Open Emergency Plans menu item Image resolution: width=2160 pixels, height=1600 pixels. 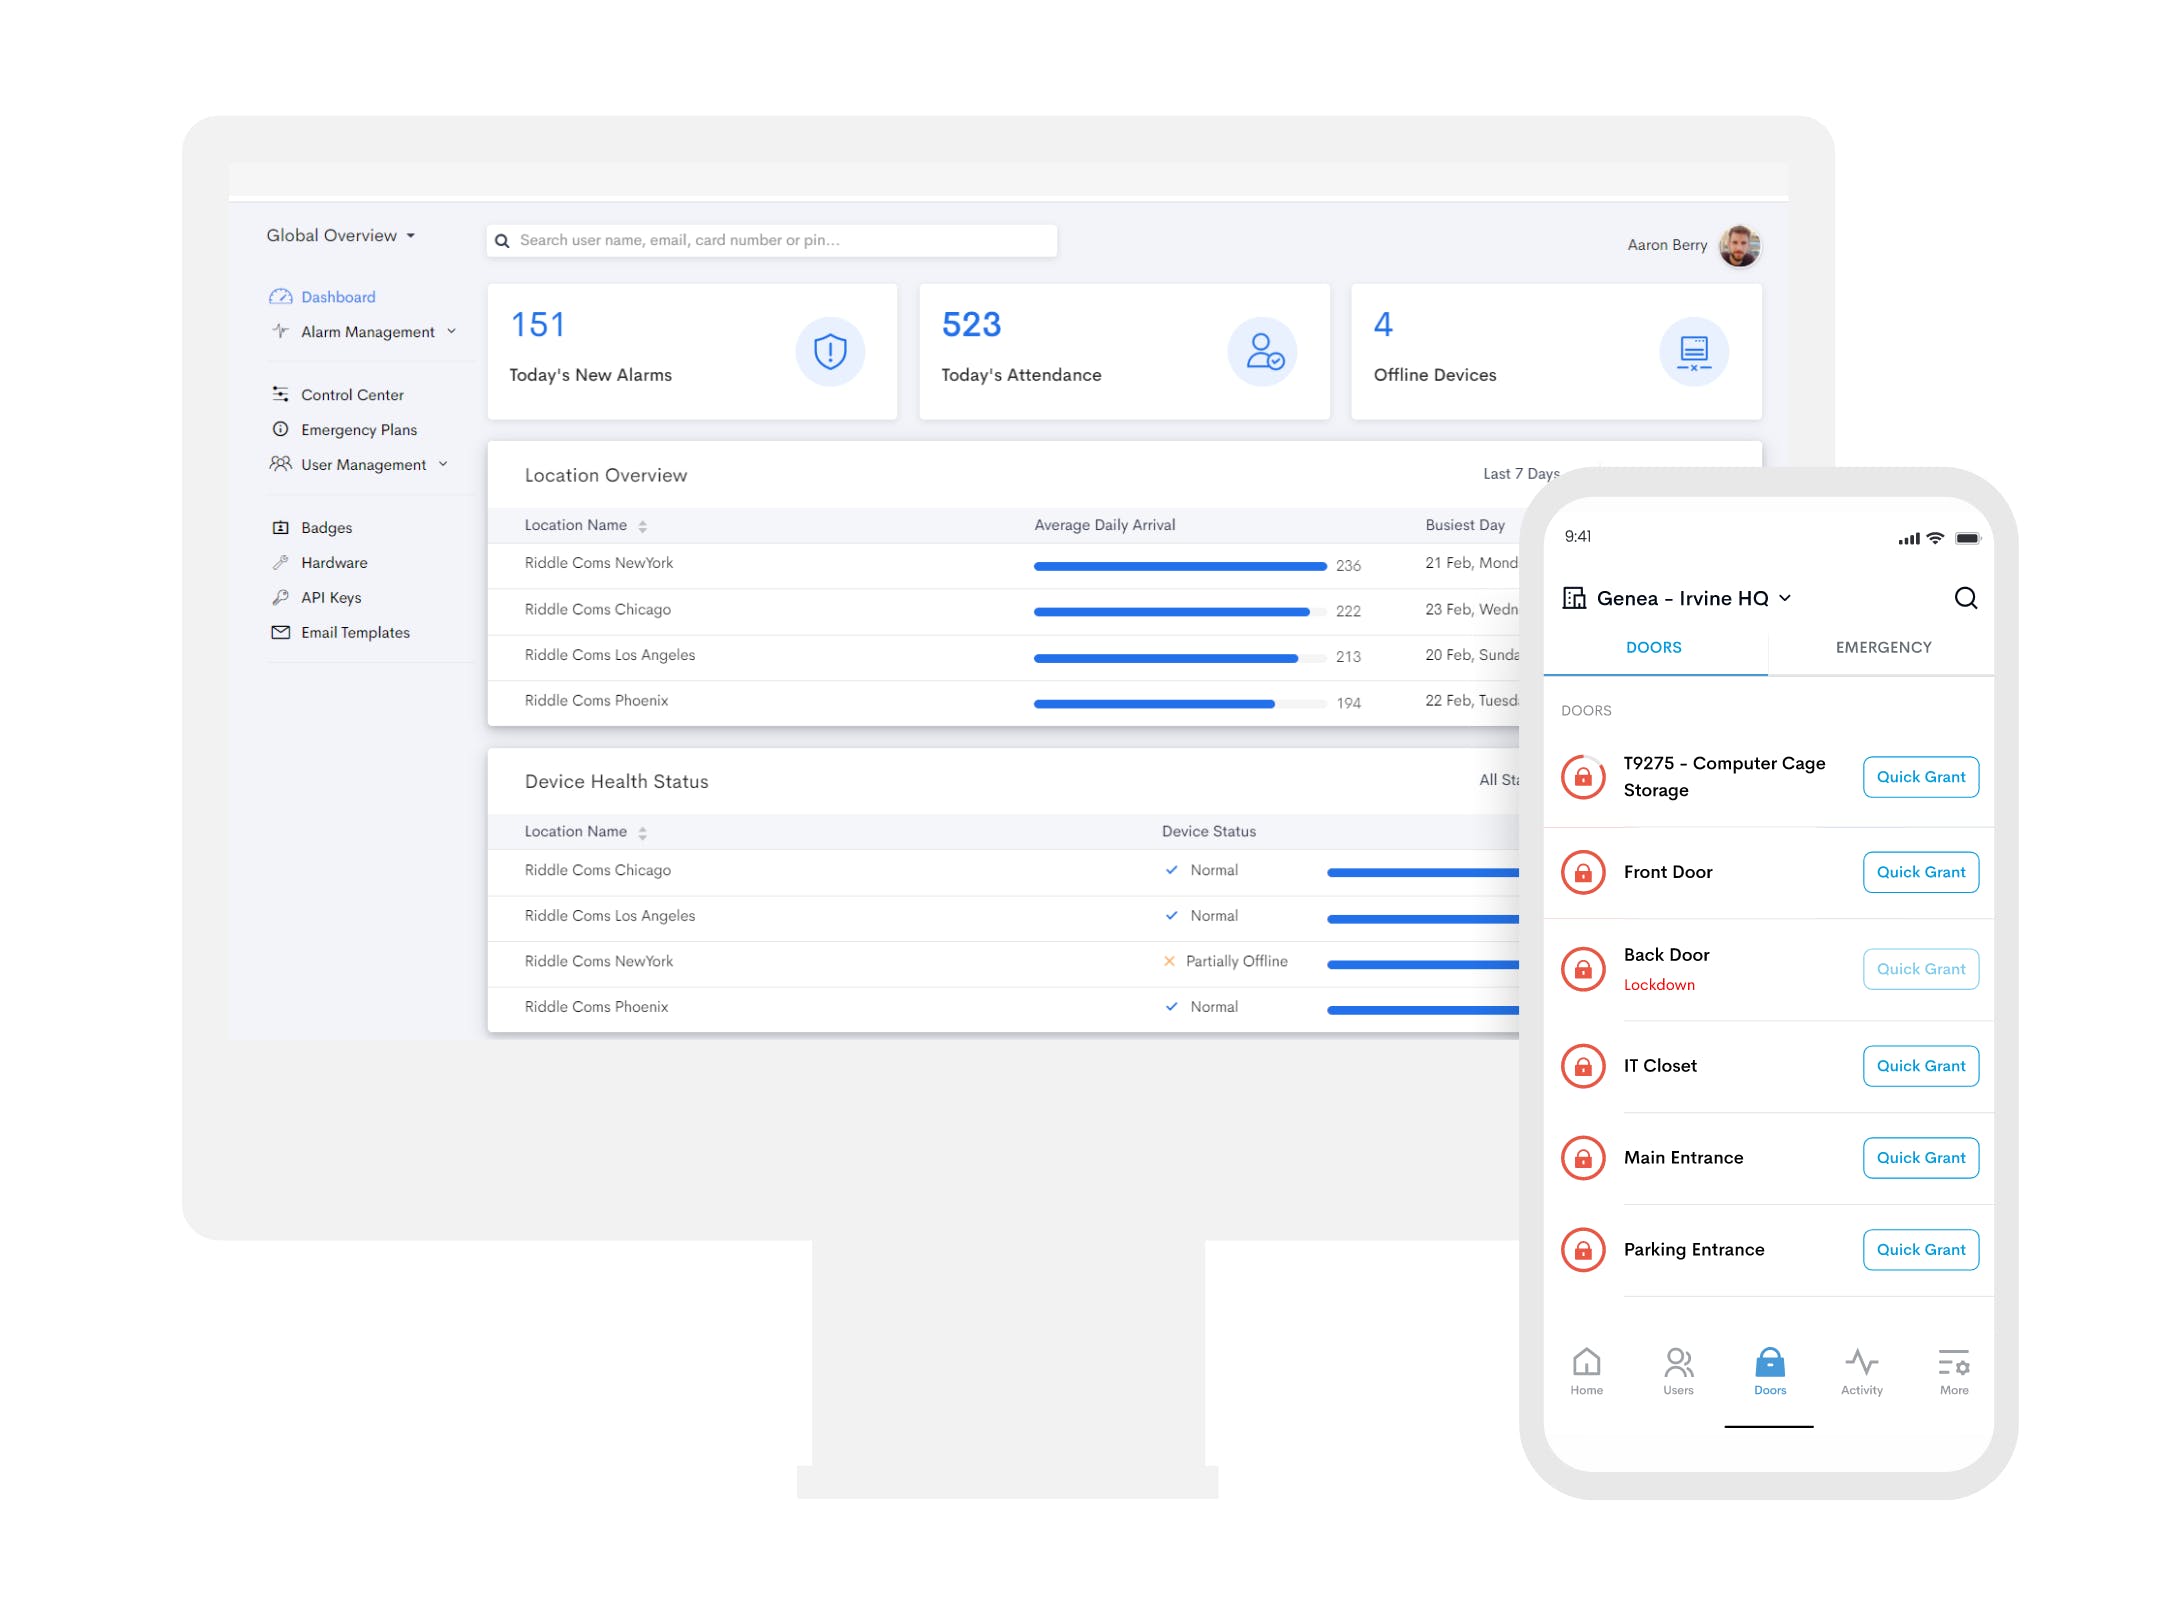359,430
